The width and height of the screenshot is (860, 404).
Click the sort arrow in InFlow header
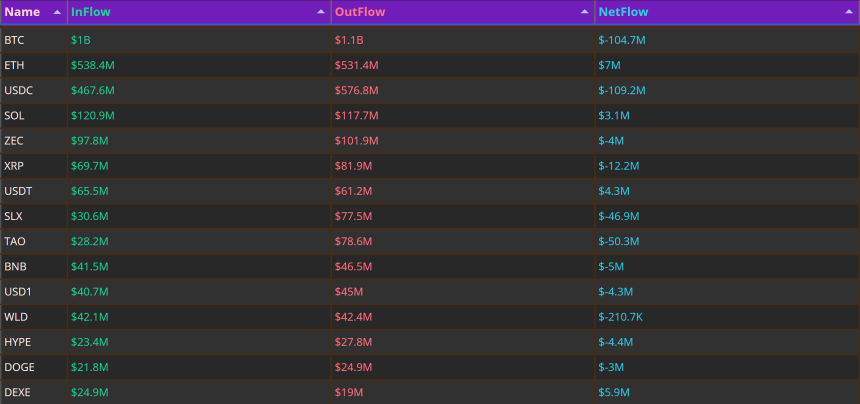(321, 12)
